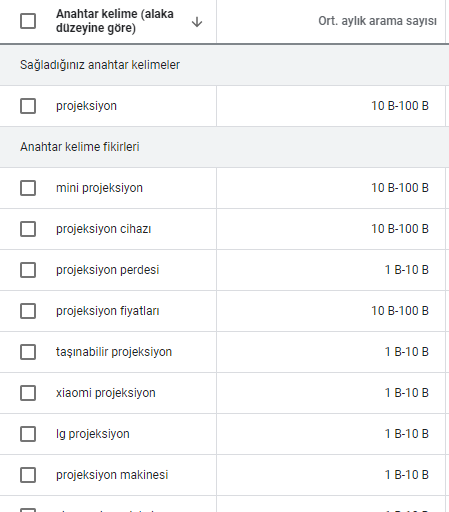
Task: Click the 1 B-10 B value for lg projeksiyon
Action: (407, 434)
